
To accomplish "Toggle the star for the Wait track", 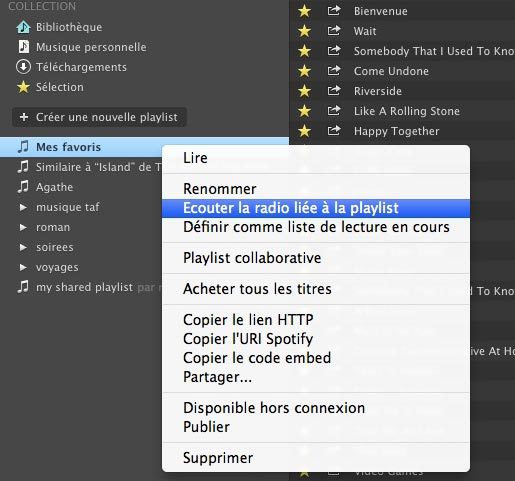I will pyautogui.click(x=304, y=31).
